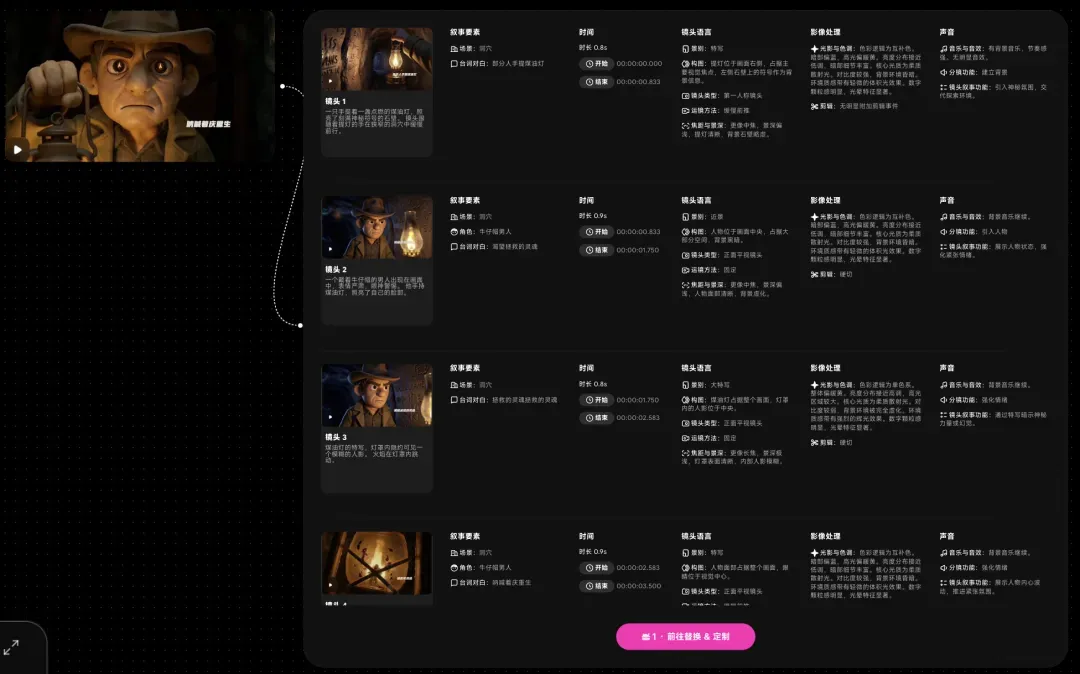Image resolution: width=1080 pixels, height=674 pixels.
Task: Click the 结束 end-time button for 镜头 3
Action: pyautogui.click(x=596, y=418)
